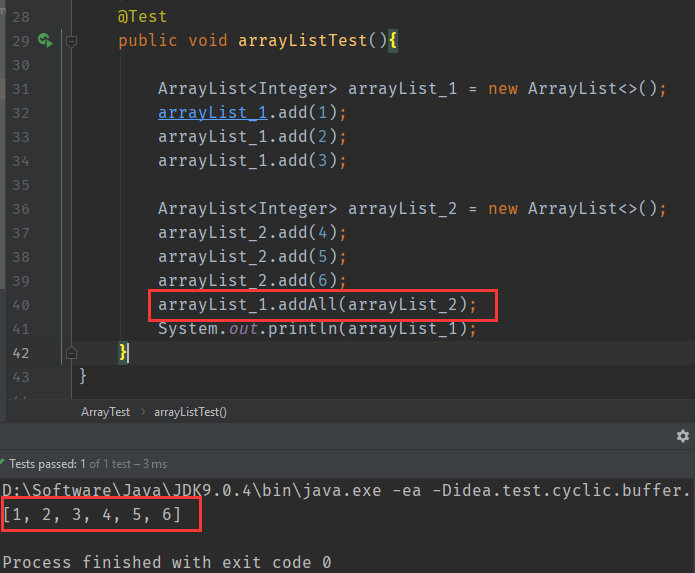Click underlined arrayList_1 on line 32
The height and width of the screenshot is (573, 695).
click(213, 113)
